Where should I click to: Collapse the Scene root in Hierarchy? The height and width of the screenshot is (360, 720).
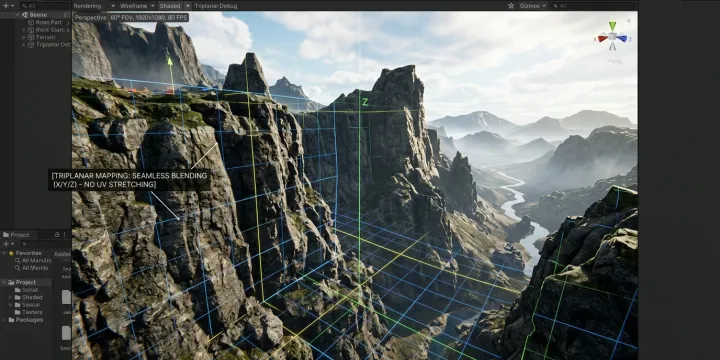point(18,15)
